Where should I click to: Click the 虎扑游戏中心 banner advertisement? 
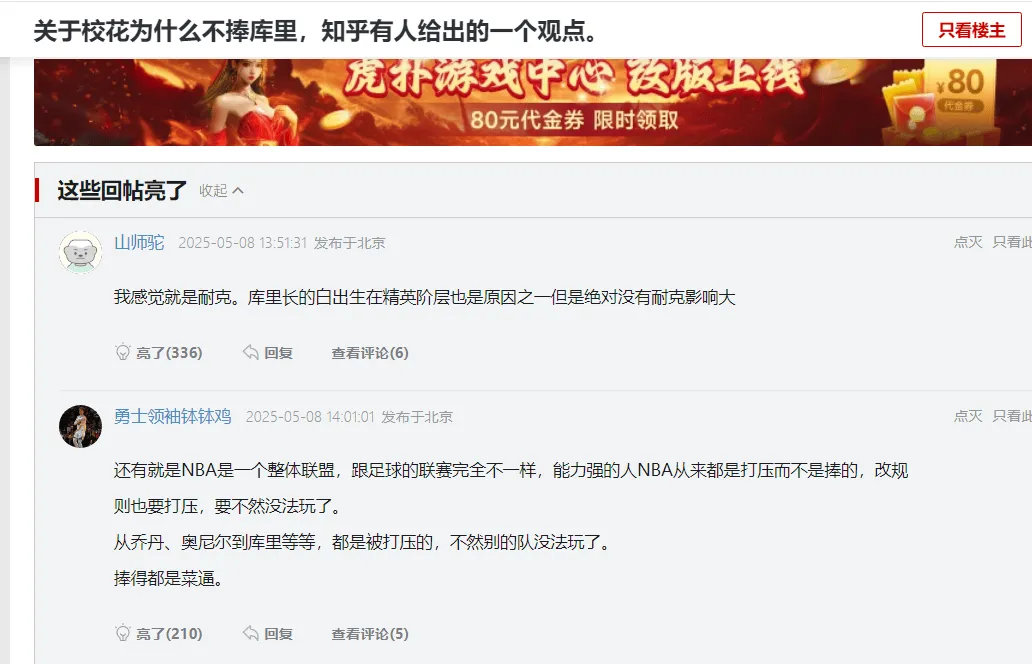533,102
